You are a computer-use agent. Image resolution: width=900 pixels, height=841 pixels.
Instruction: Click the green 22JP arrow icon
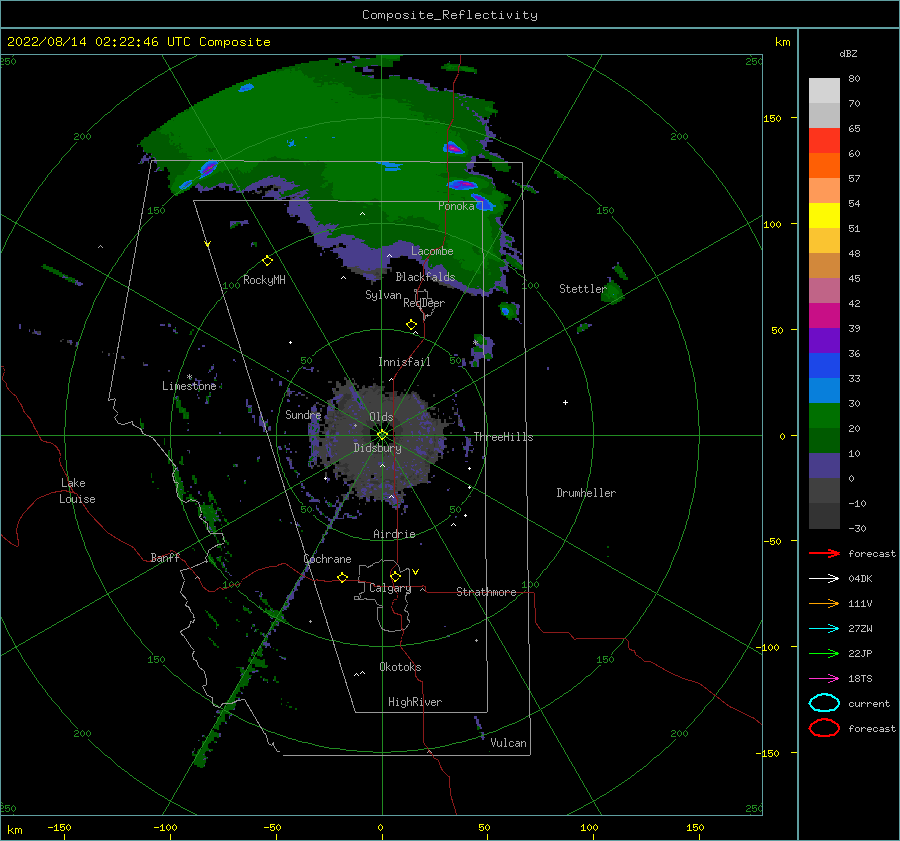[824, 653]
